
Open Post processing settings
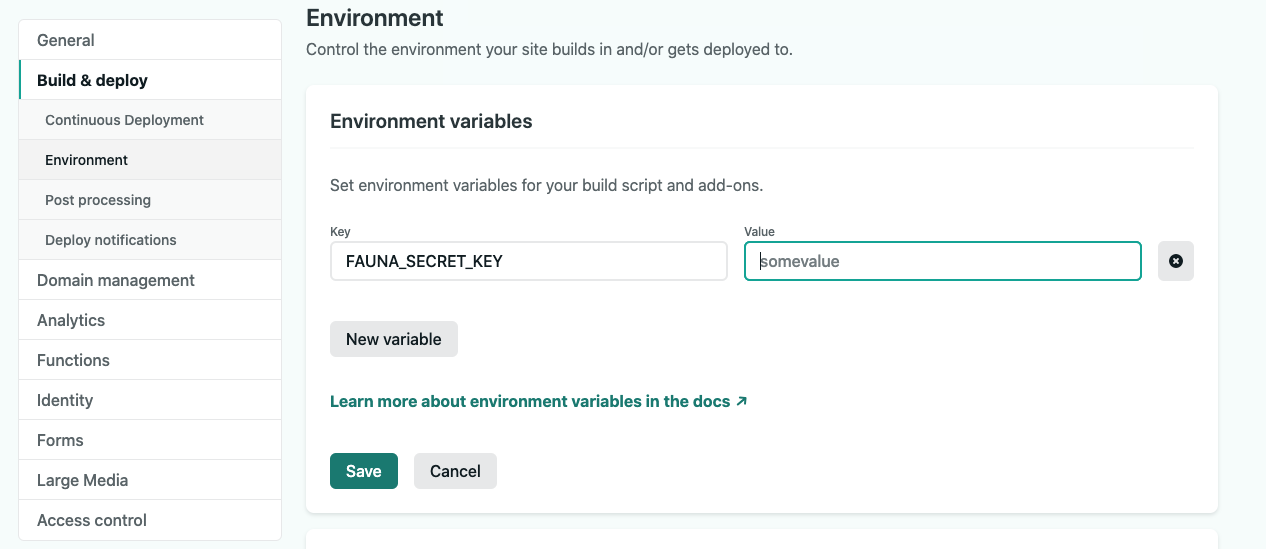(x=150, y=200)
